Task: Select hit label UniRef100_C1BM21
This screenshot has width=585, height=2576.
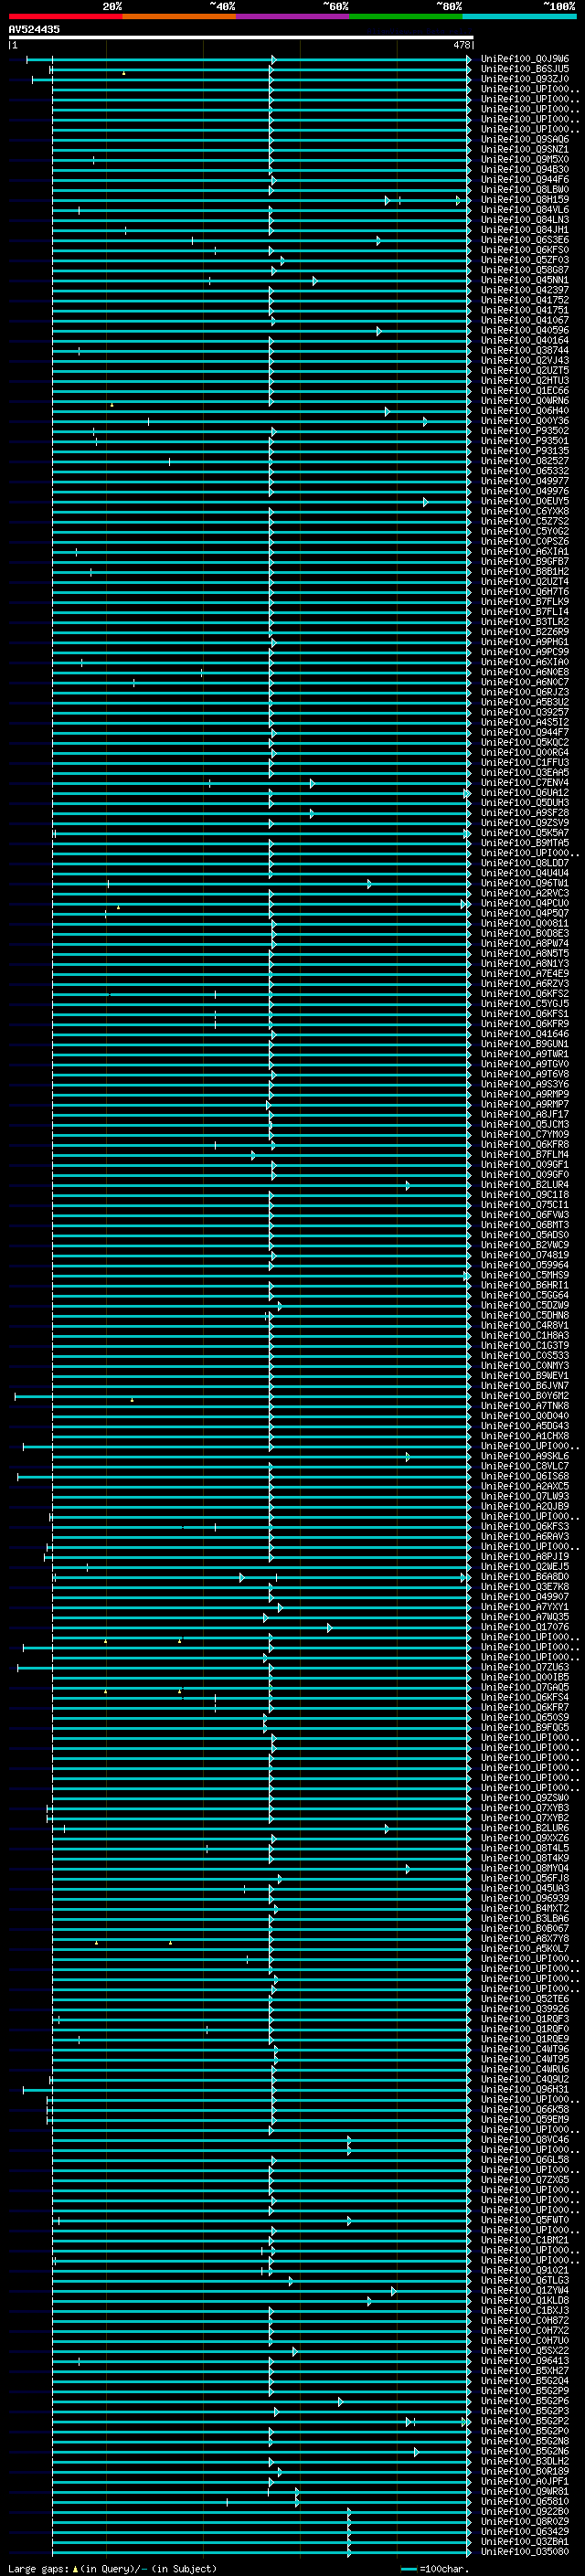Action: [525, 2240]
